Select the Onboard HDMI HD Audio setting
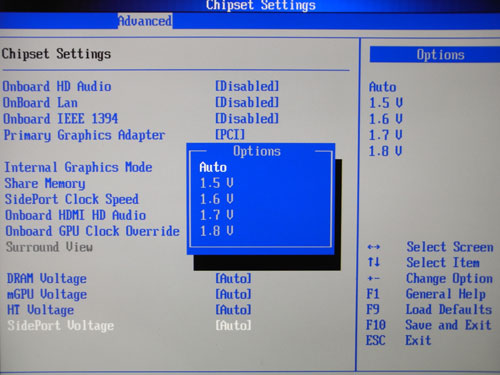The width and height of the screenshot is (500, 375). point(76,215)
